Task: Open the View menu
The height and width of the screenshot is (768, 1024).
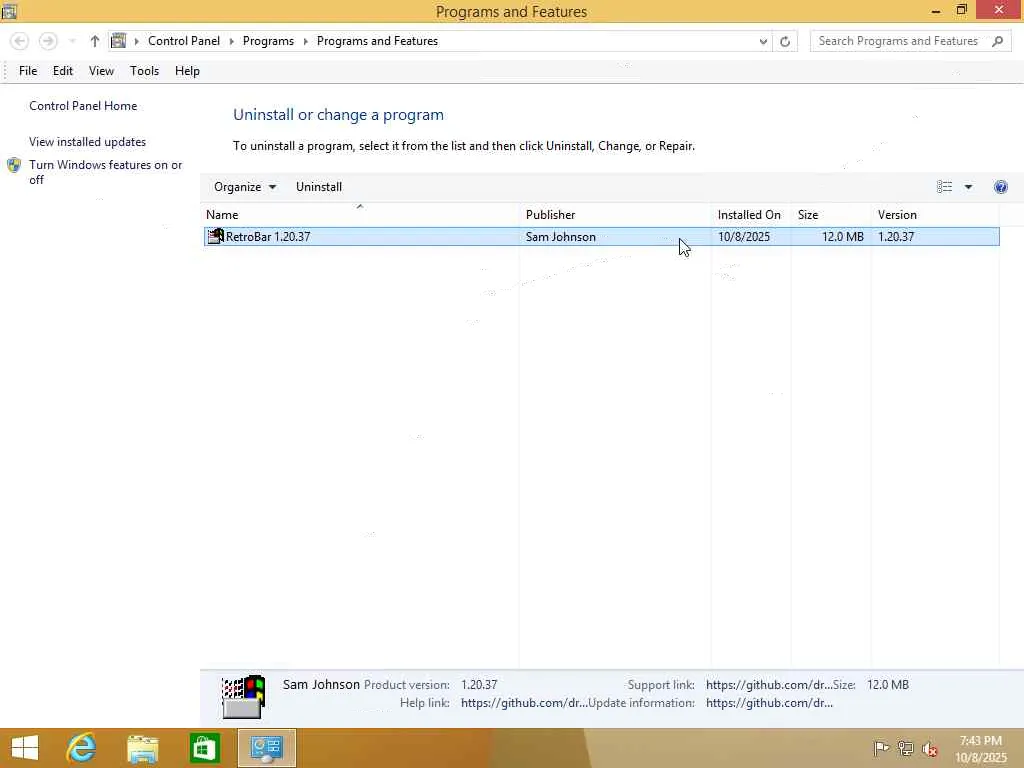Action: 101,71
